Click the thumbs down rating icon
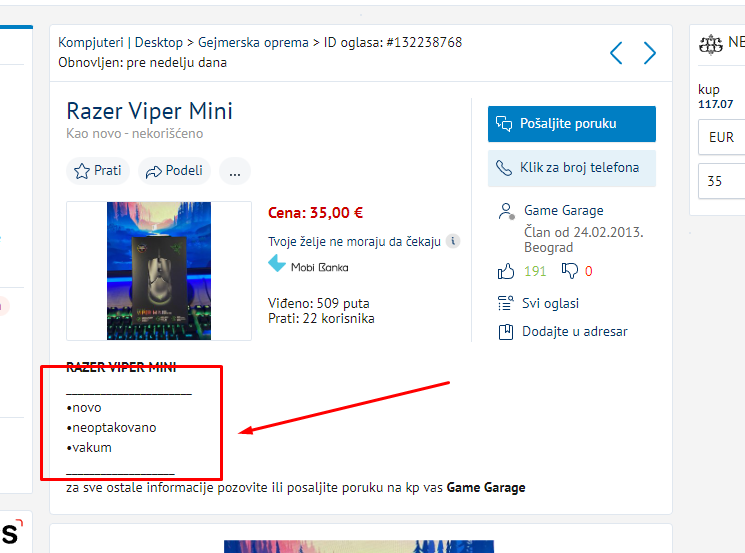 569,271
